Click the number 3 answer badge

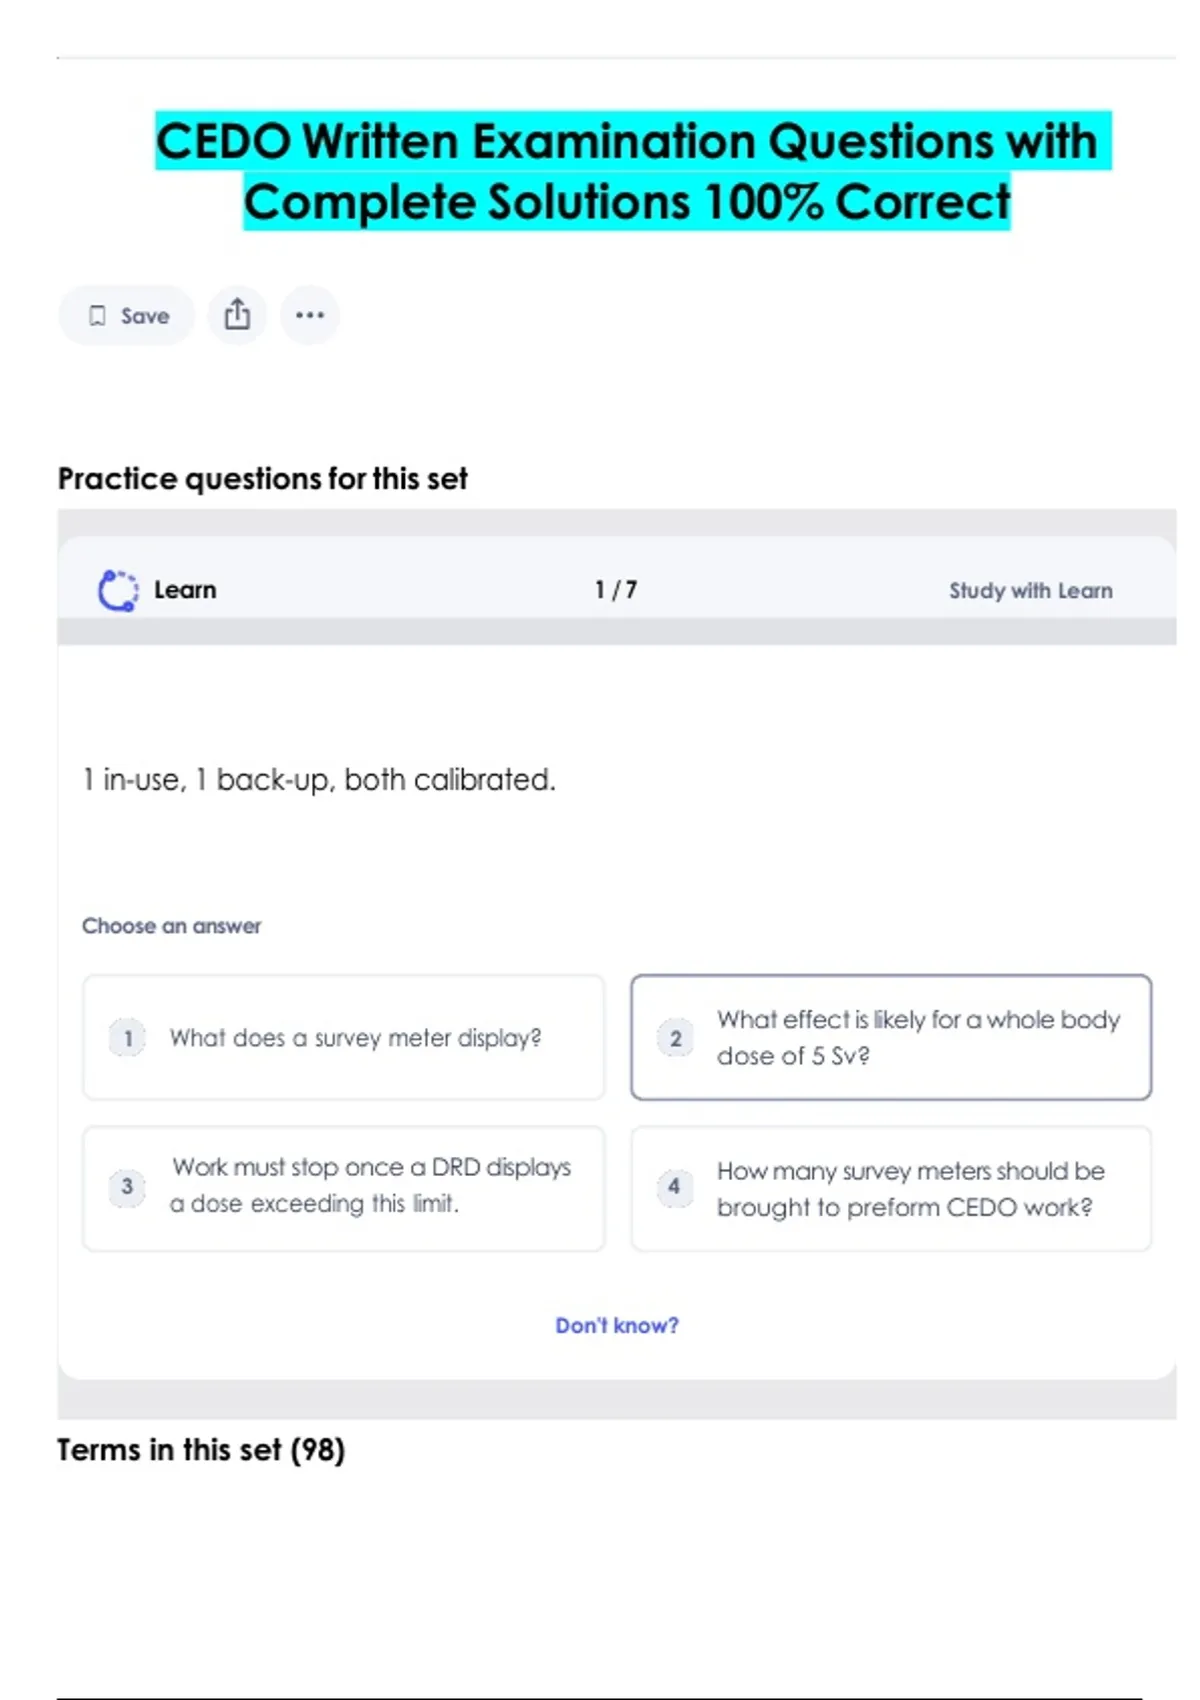tap(127, 1186)
